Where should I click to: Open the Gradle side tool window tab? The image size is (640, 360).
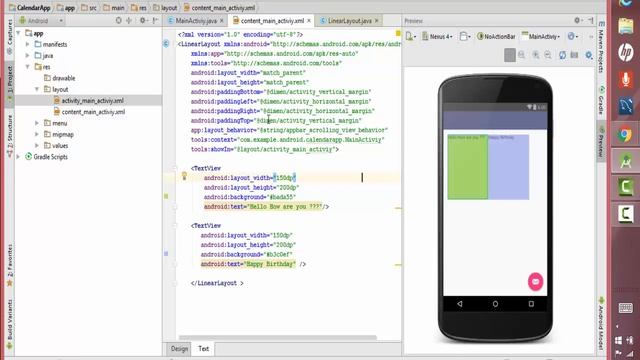point(601,101)
